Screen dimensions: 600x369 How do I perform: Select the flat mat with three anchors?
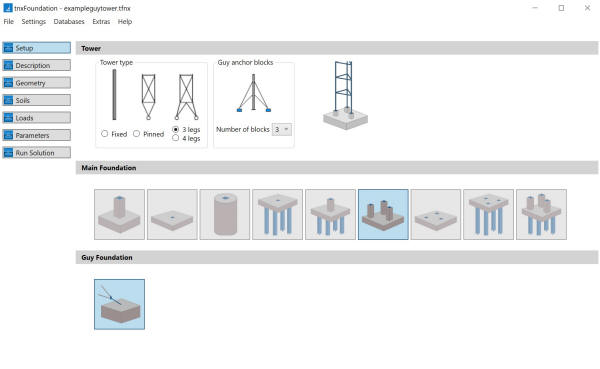coord(436,214)
